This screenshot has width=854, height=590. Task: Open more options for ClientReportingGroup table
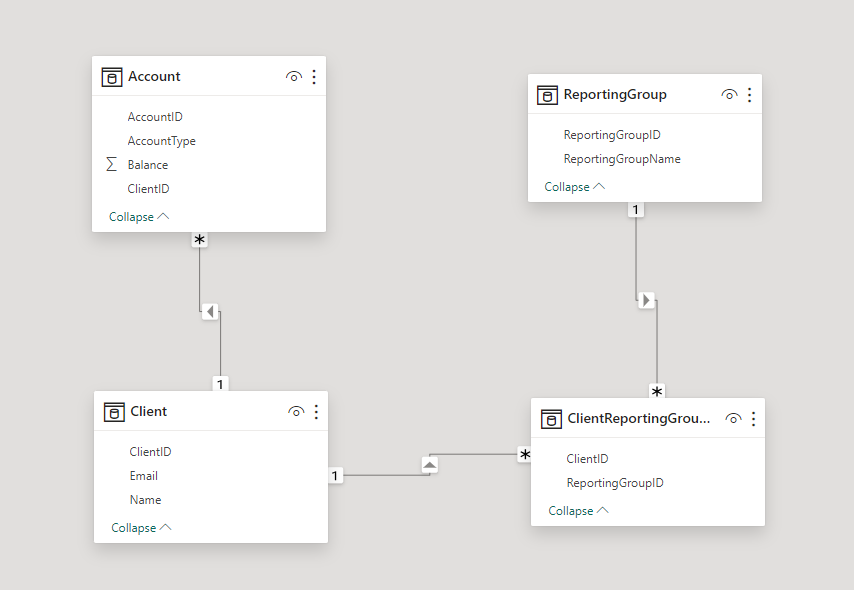point(754,419)
